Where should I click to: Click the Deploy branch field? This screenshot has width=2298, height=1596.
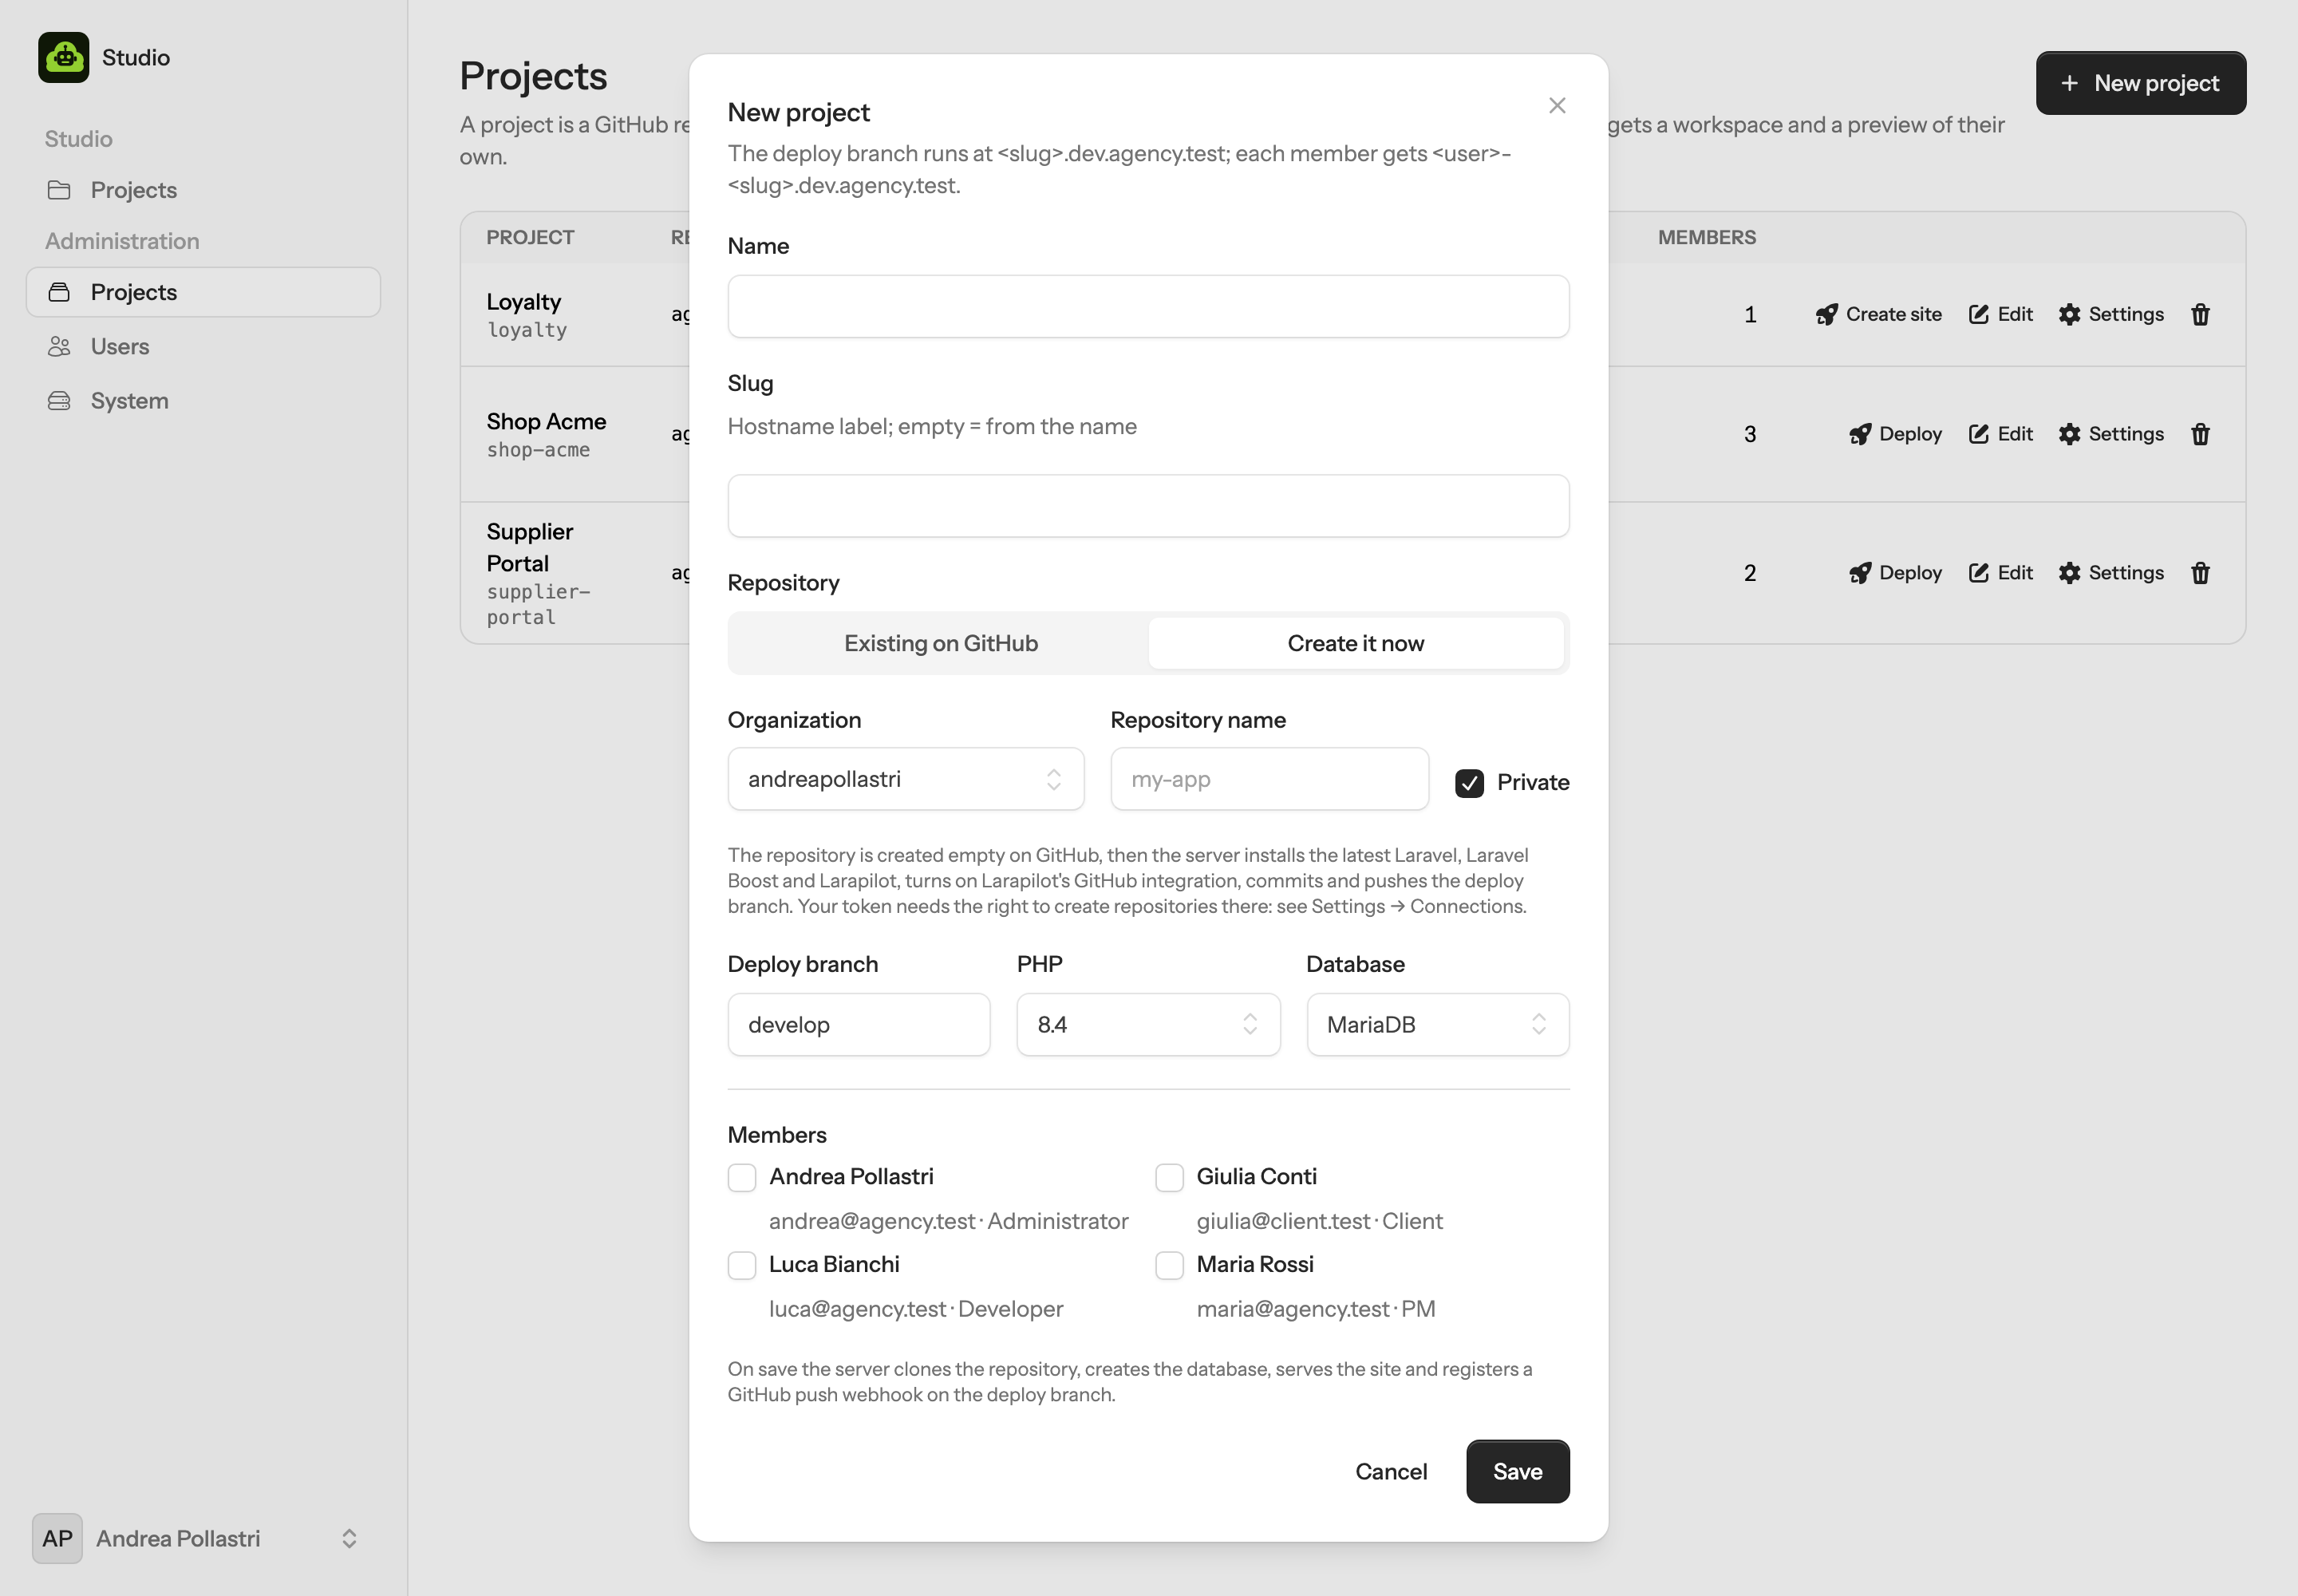pyautogui.click(x=858, y=1024)
